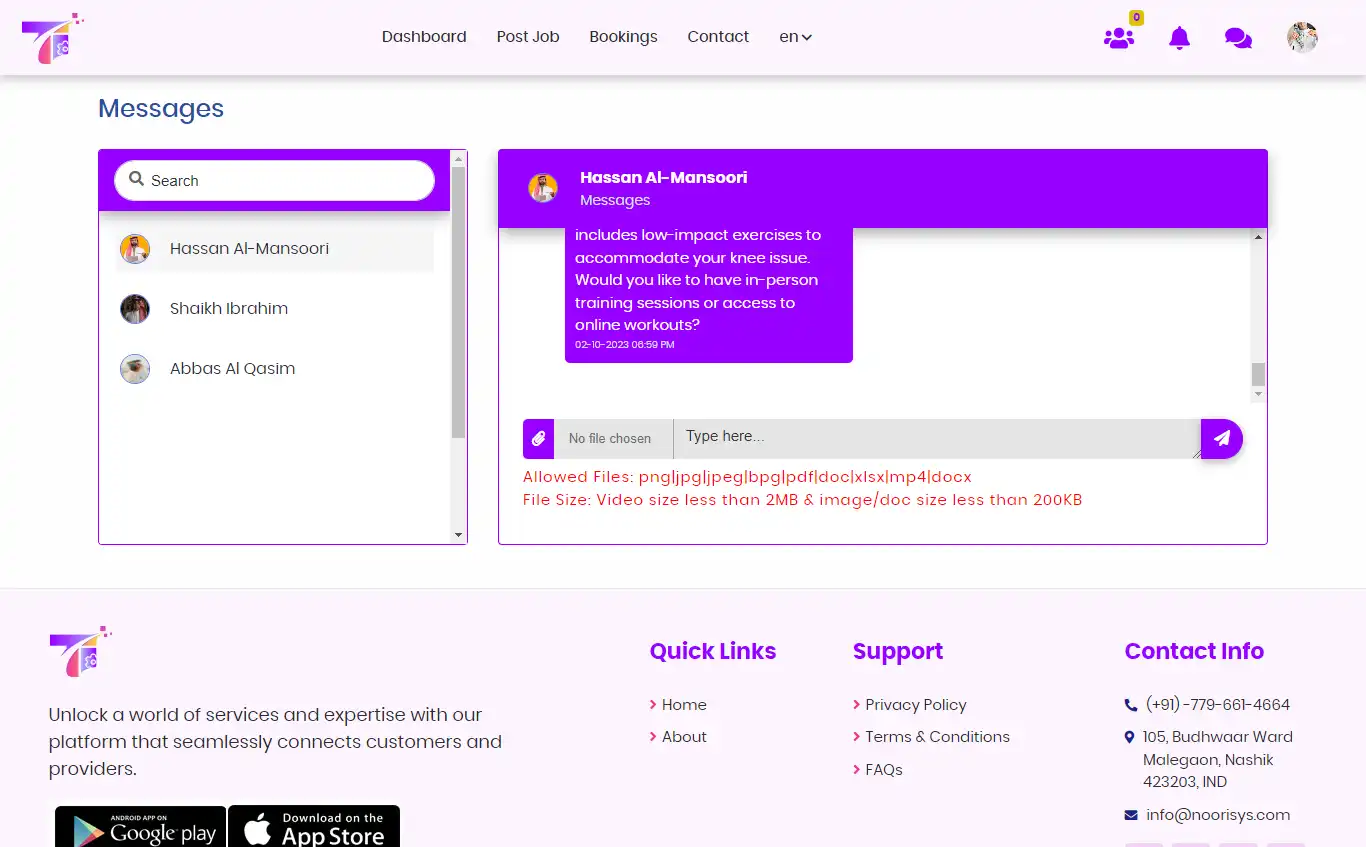Click the No file chosen file selector

(610, 438)
